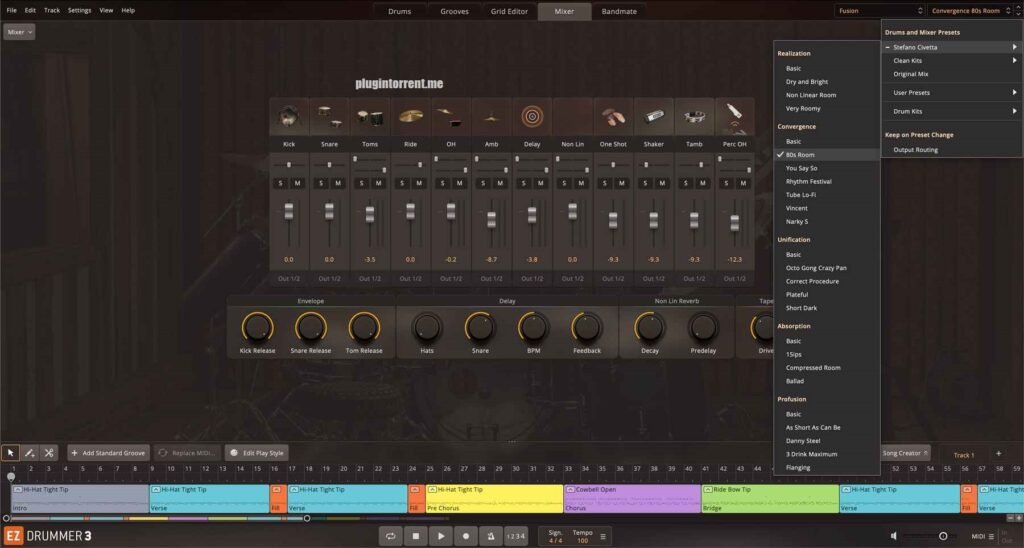
Task: Solo the Snare channel
Action: [321, 184]
